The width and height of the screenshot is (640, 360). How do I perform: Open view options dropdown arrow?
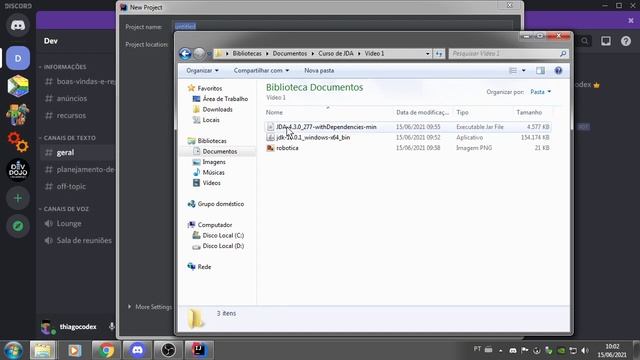coord(524,71)
